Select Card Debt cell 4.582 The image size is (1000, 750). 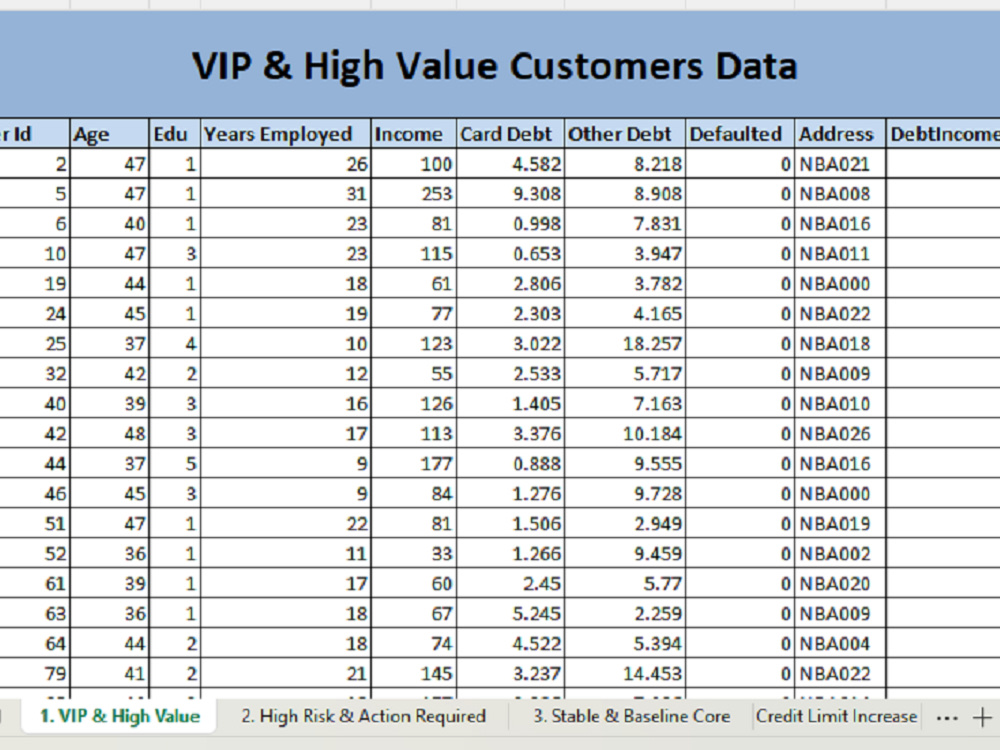[x=510, y=164]
